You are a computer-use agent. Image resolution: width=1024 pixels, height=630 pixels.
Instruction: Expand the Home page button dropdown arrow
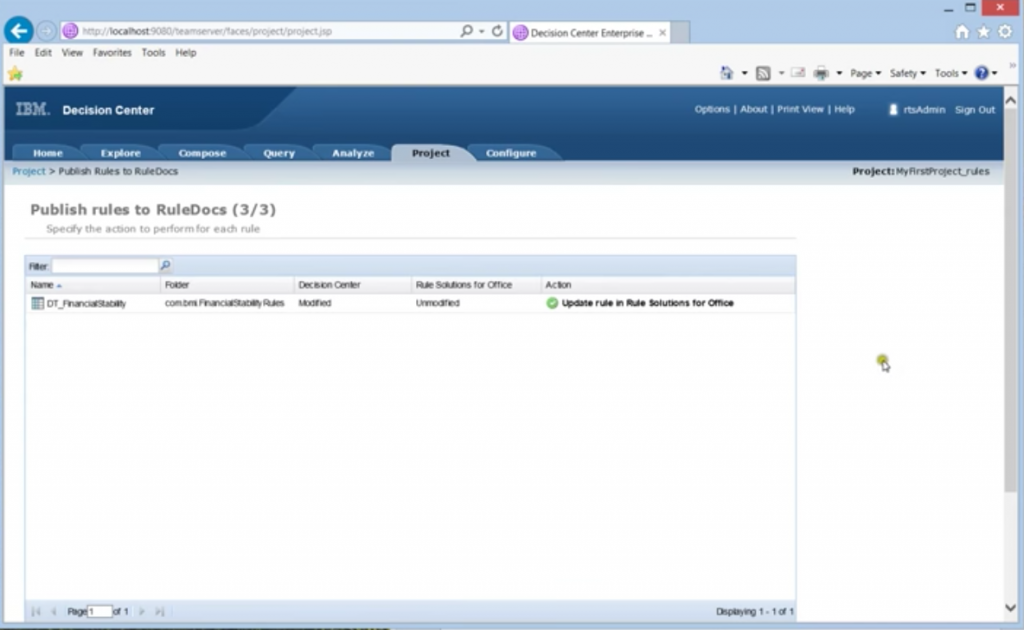(x=744, y=73)
